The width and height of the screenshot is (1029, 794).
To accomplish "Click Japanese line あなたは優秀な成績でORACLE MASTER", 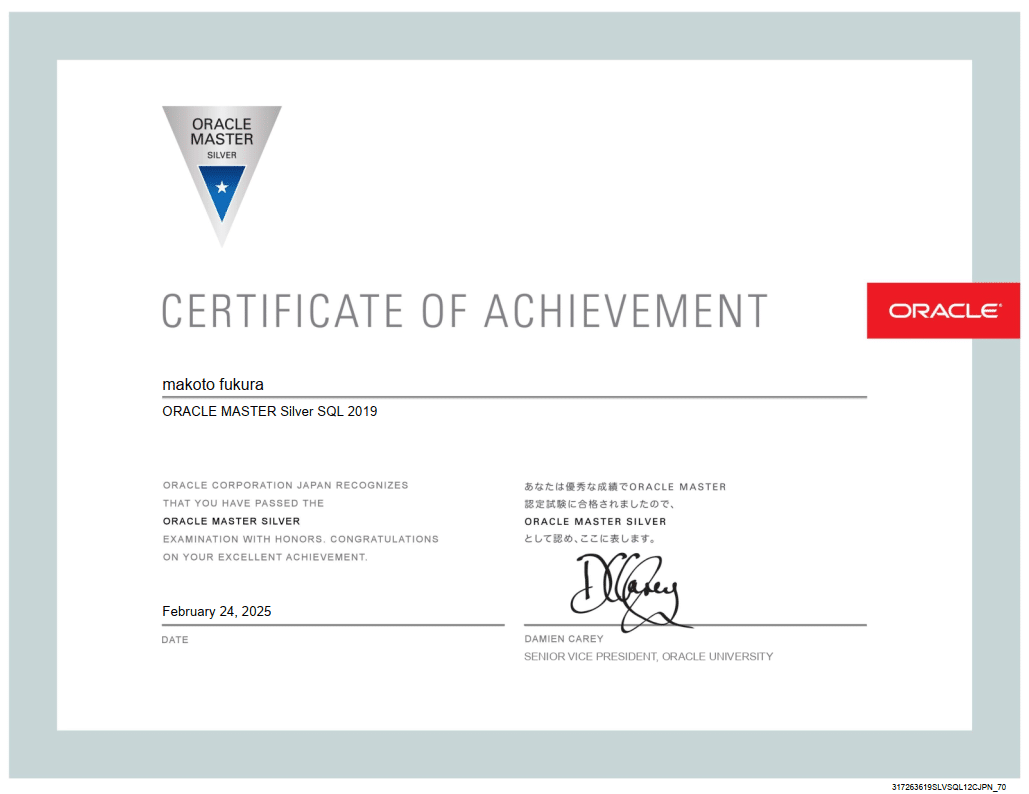I will click(x=625, y=487).
